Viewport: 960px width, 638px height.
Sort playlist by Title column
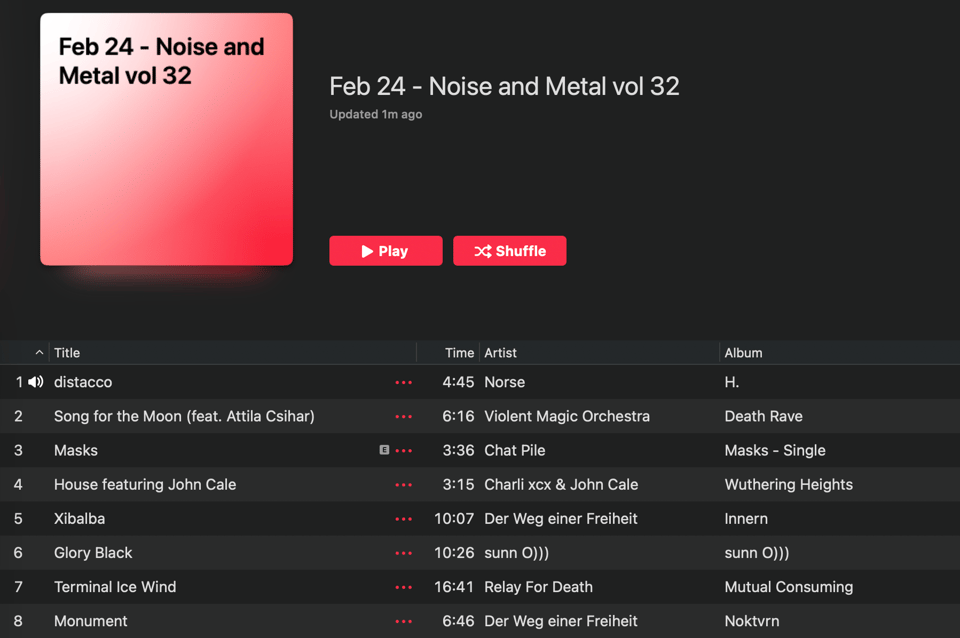coord(67,353)
